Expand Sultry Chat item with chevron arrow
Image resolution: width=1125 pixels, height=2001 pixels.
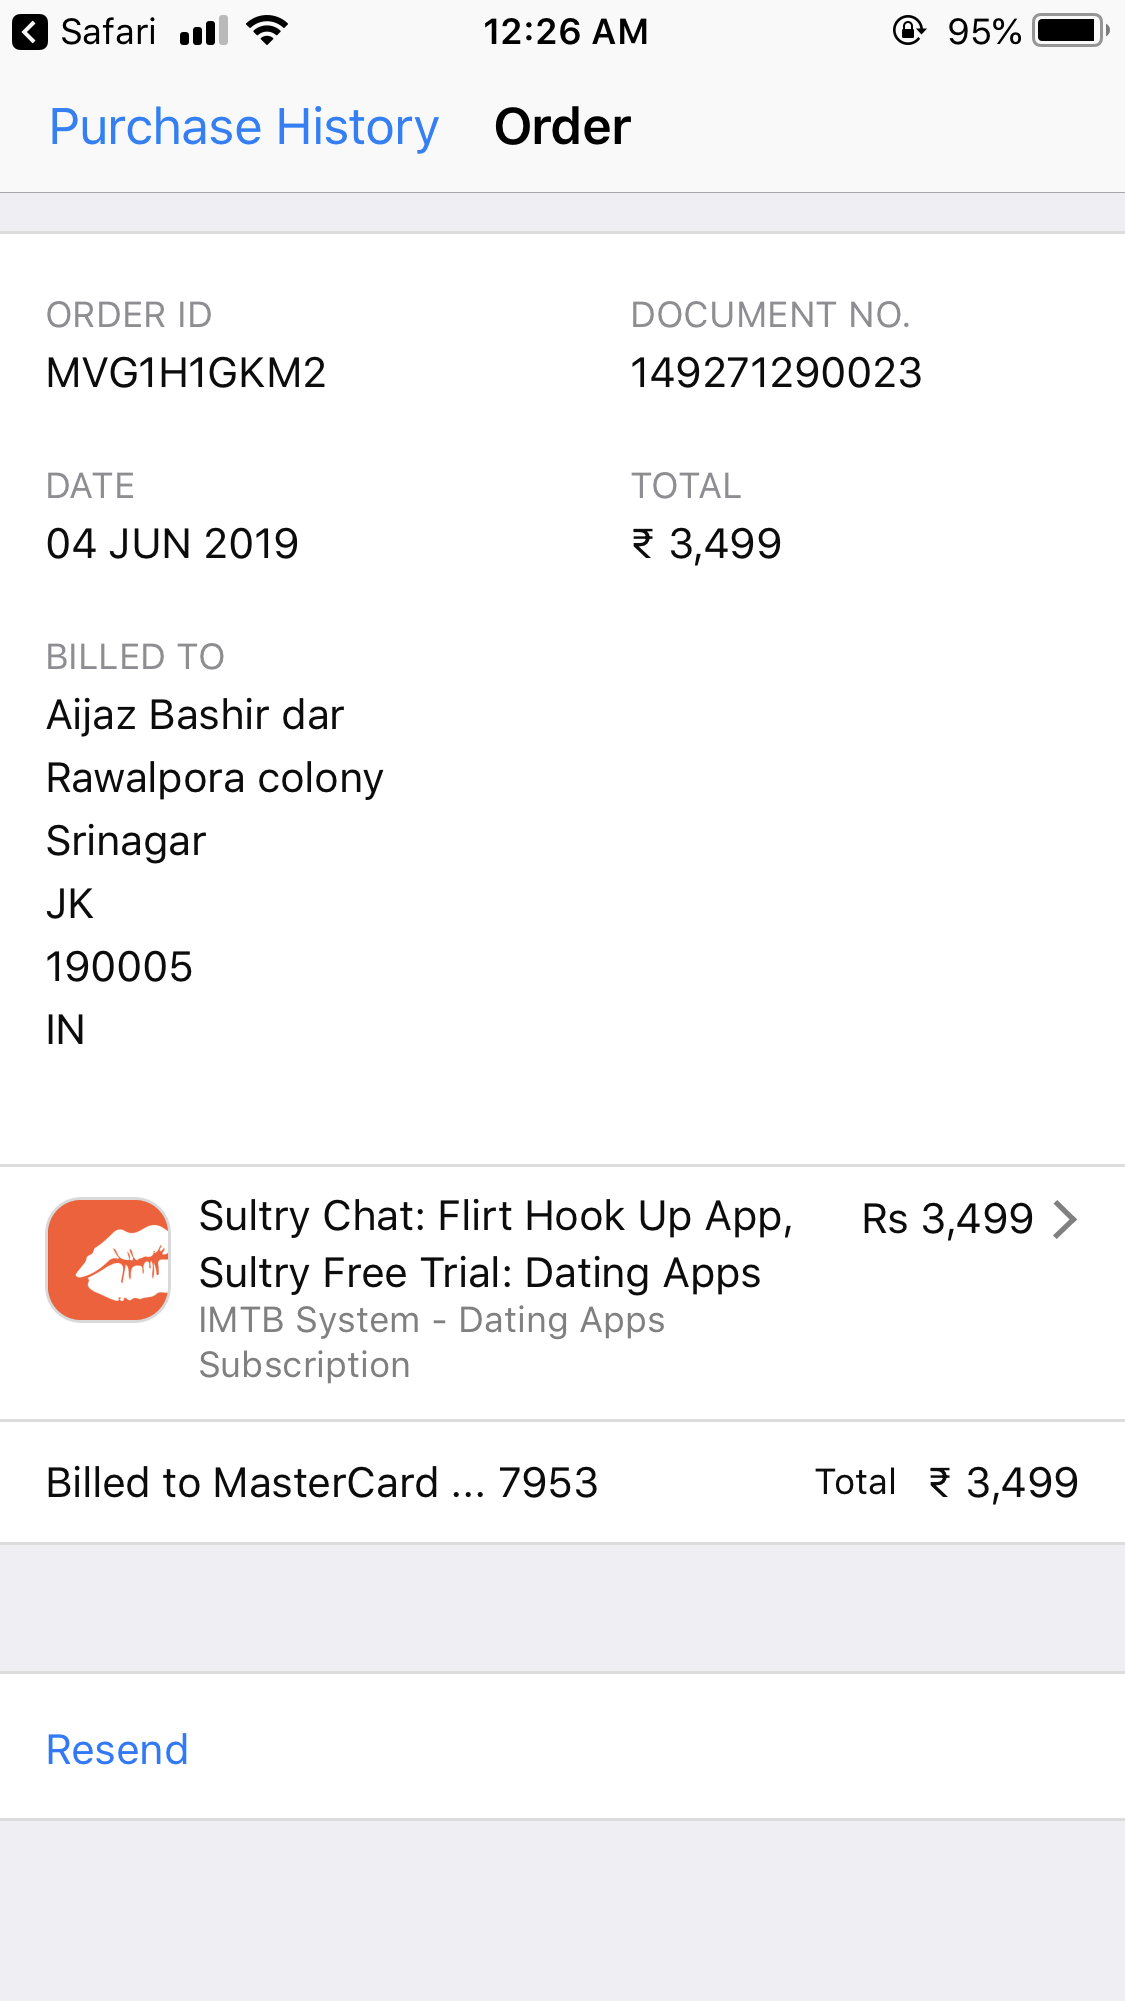pos(1066,1219)
